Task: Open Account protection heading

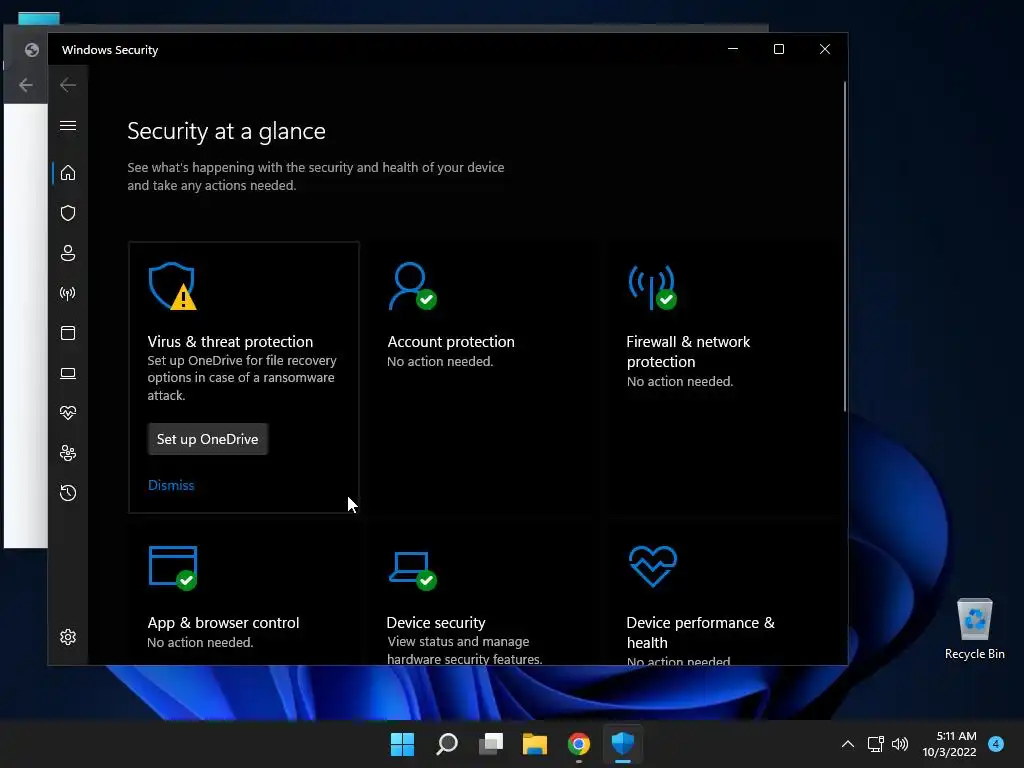Action: (x=451, y=342)
